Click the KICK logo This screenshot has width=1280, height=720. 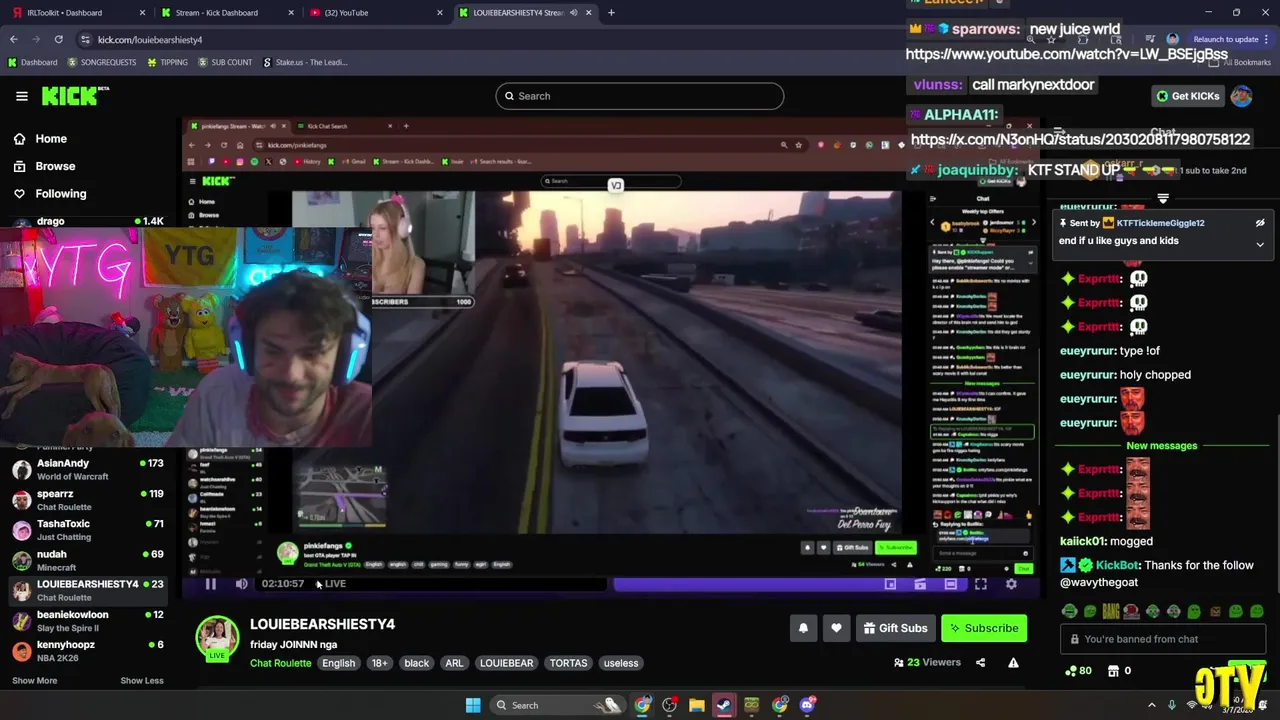pos(74,96)
